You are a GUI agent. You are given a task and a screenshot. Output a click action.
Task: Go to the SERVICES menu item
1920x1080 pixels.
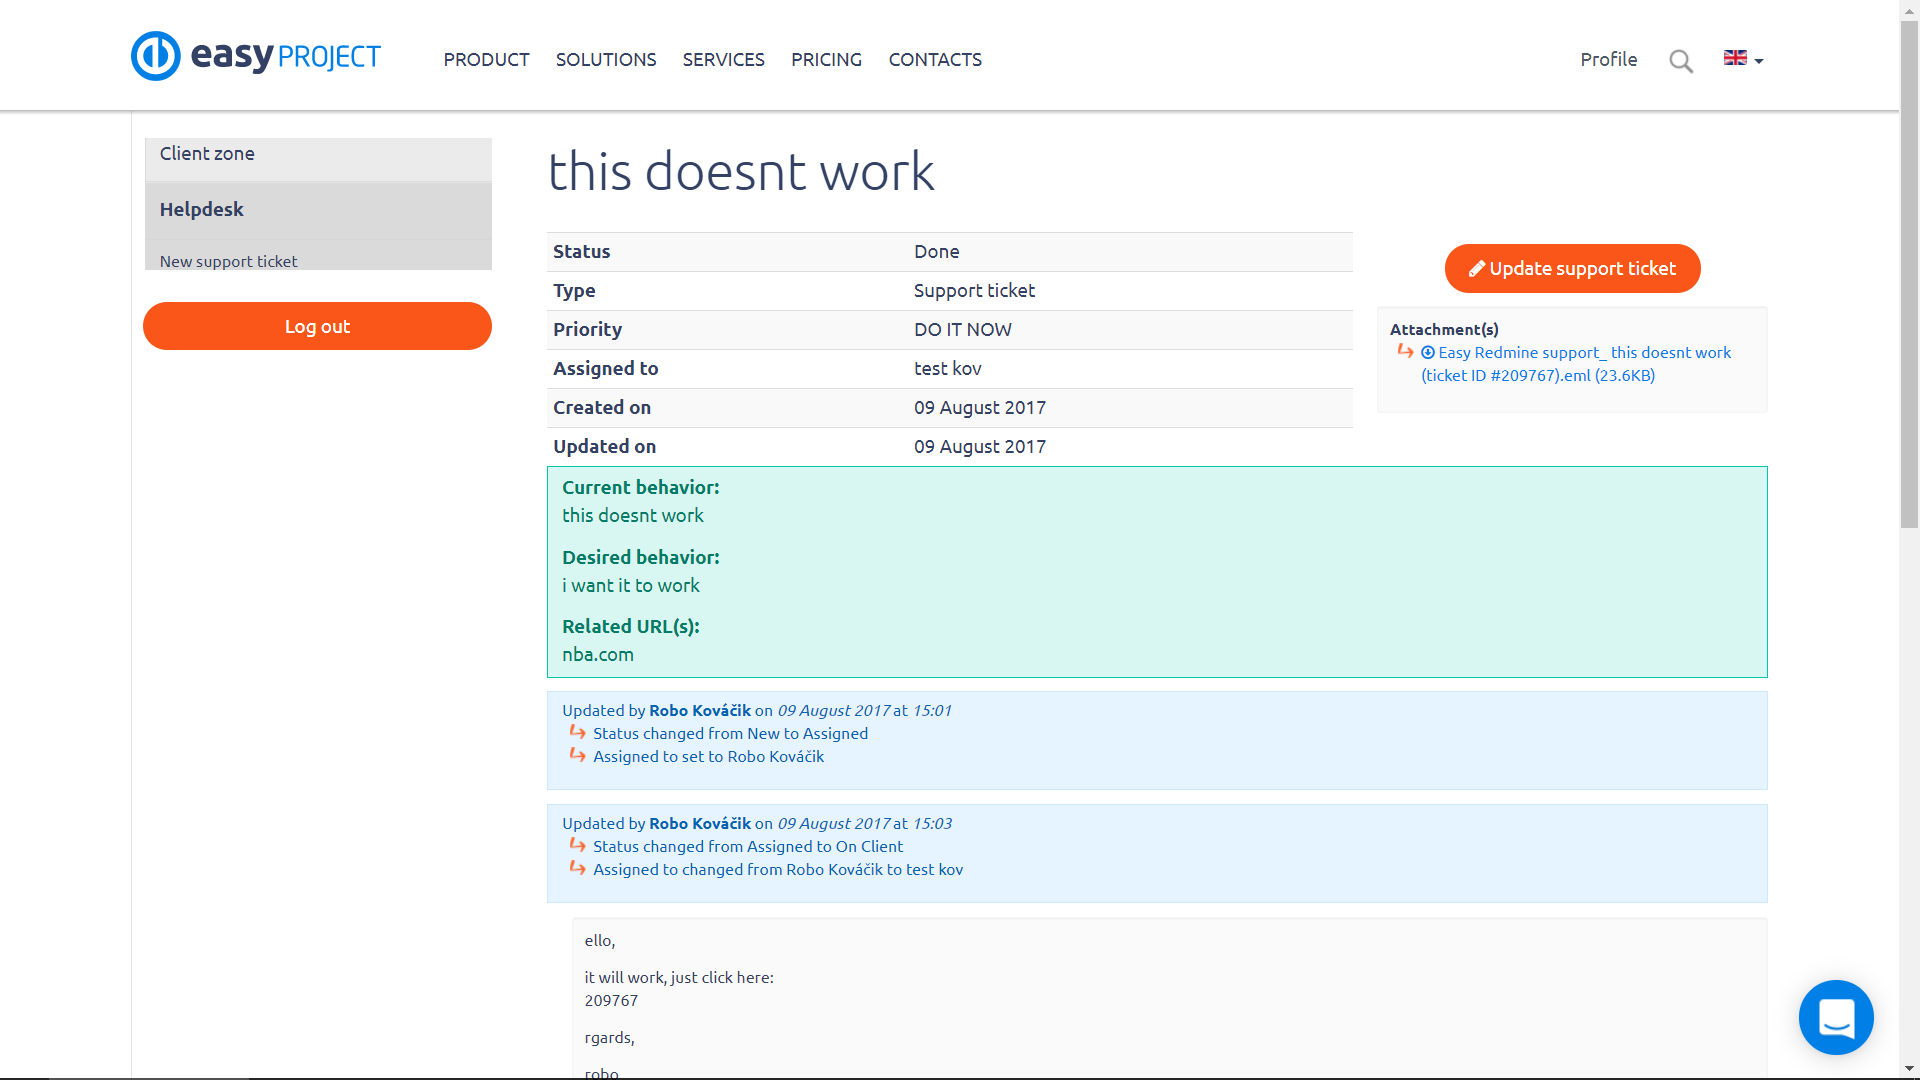pos(723,60)
